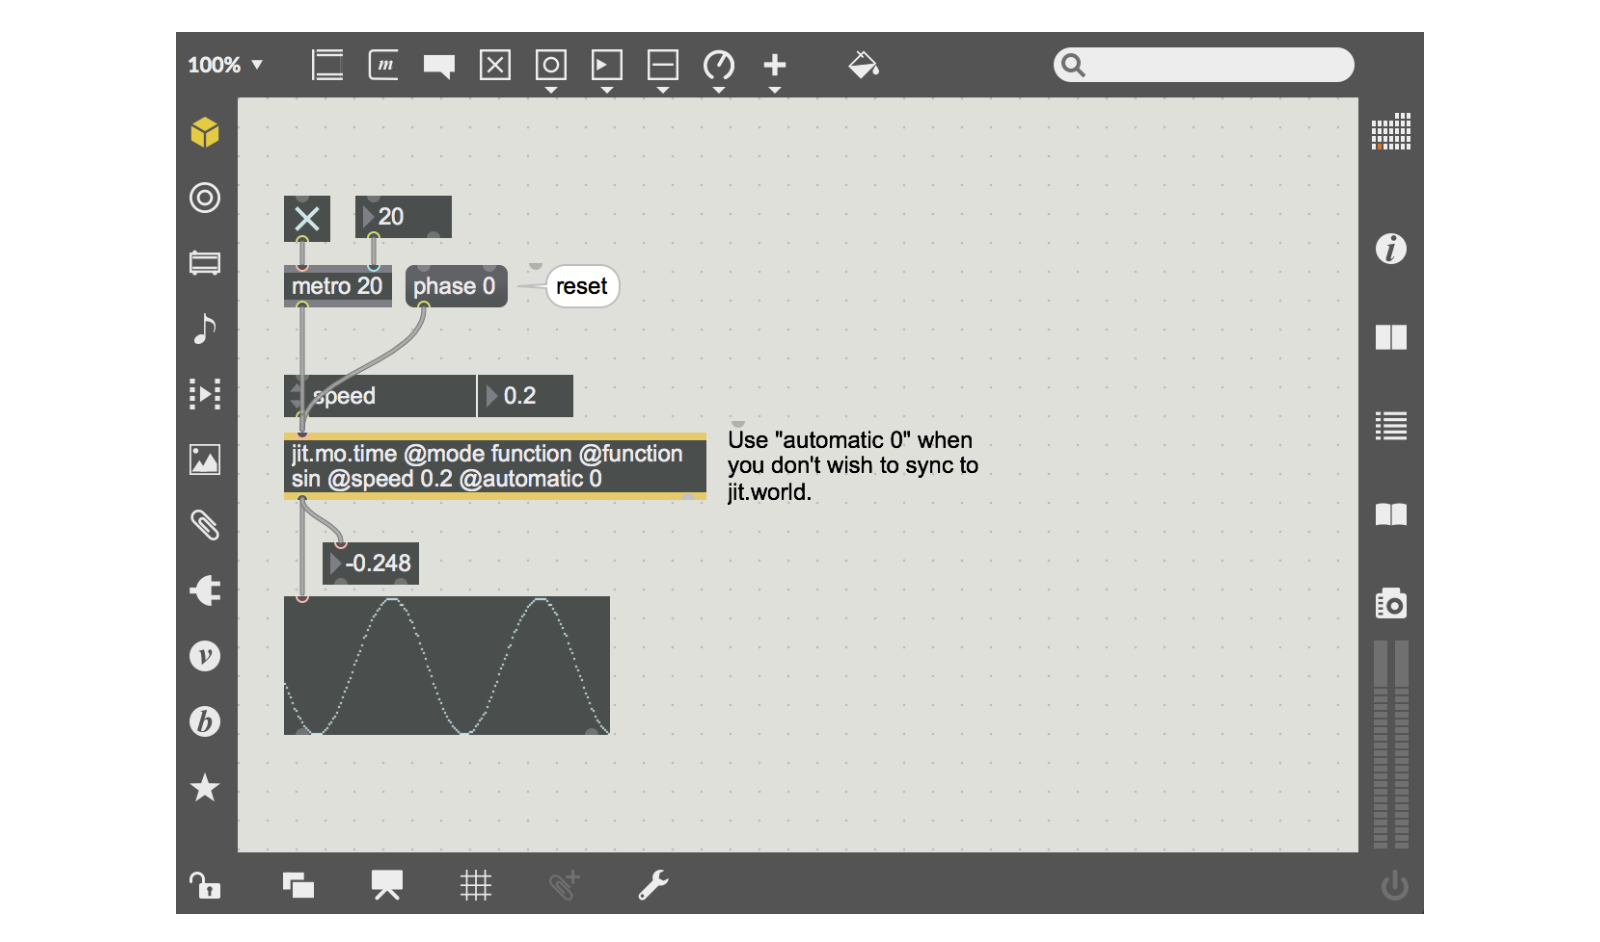Toggle presentation mode icon
Viewport: 1600px width, 942px height.
(x=387, y=884)
